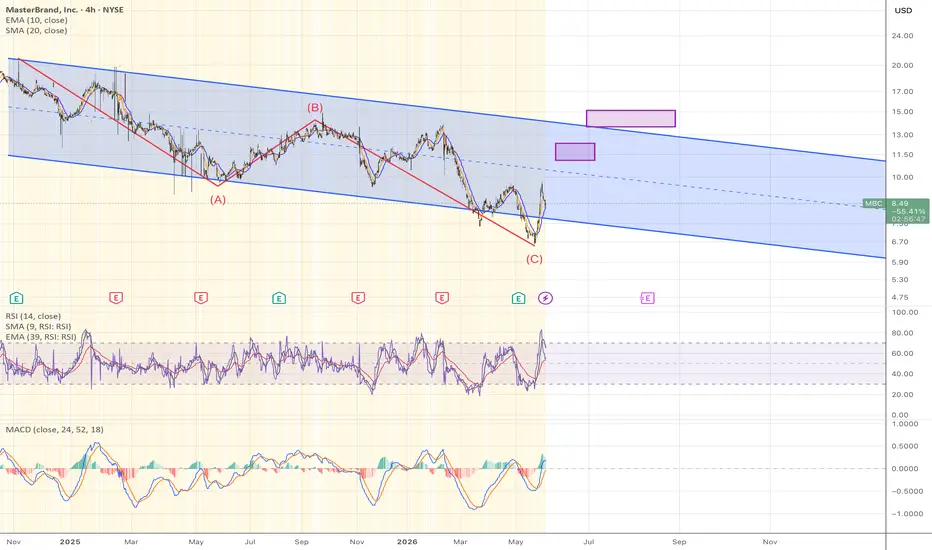Click the 1.0000 MACD axis label

pyautogui.click(x=905, y=424)
